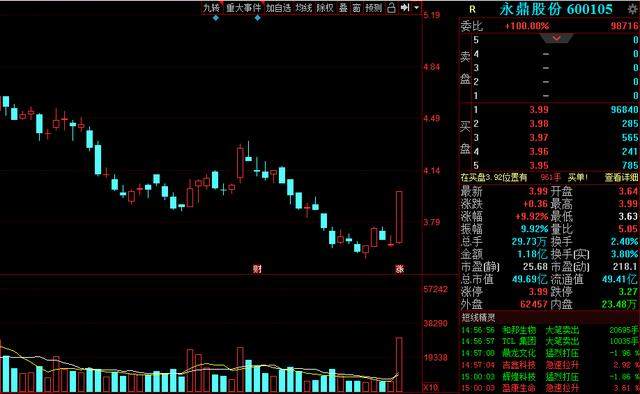The height and width of the screenshot is (394, 640).
Task: Click the last tall red candlestick
Action: [399, 217]
